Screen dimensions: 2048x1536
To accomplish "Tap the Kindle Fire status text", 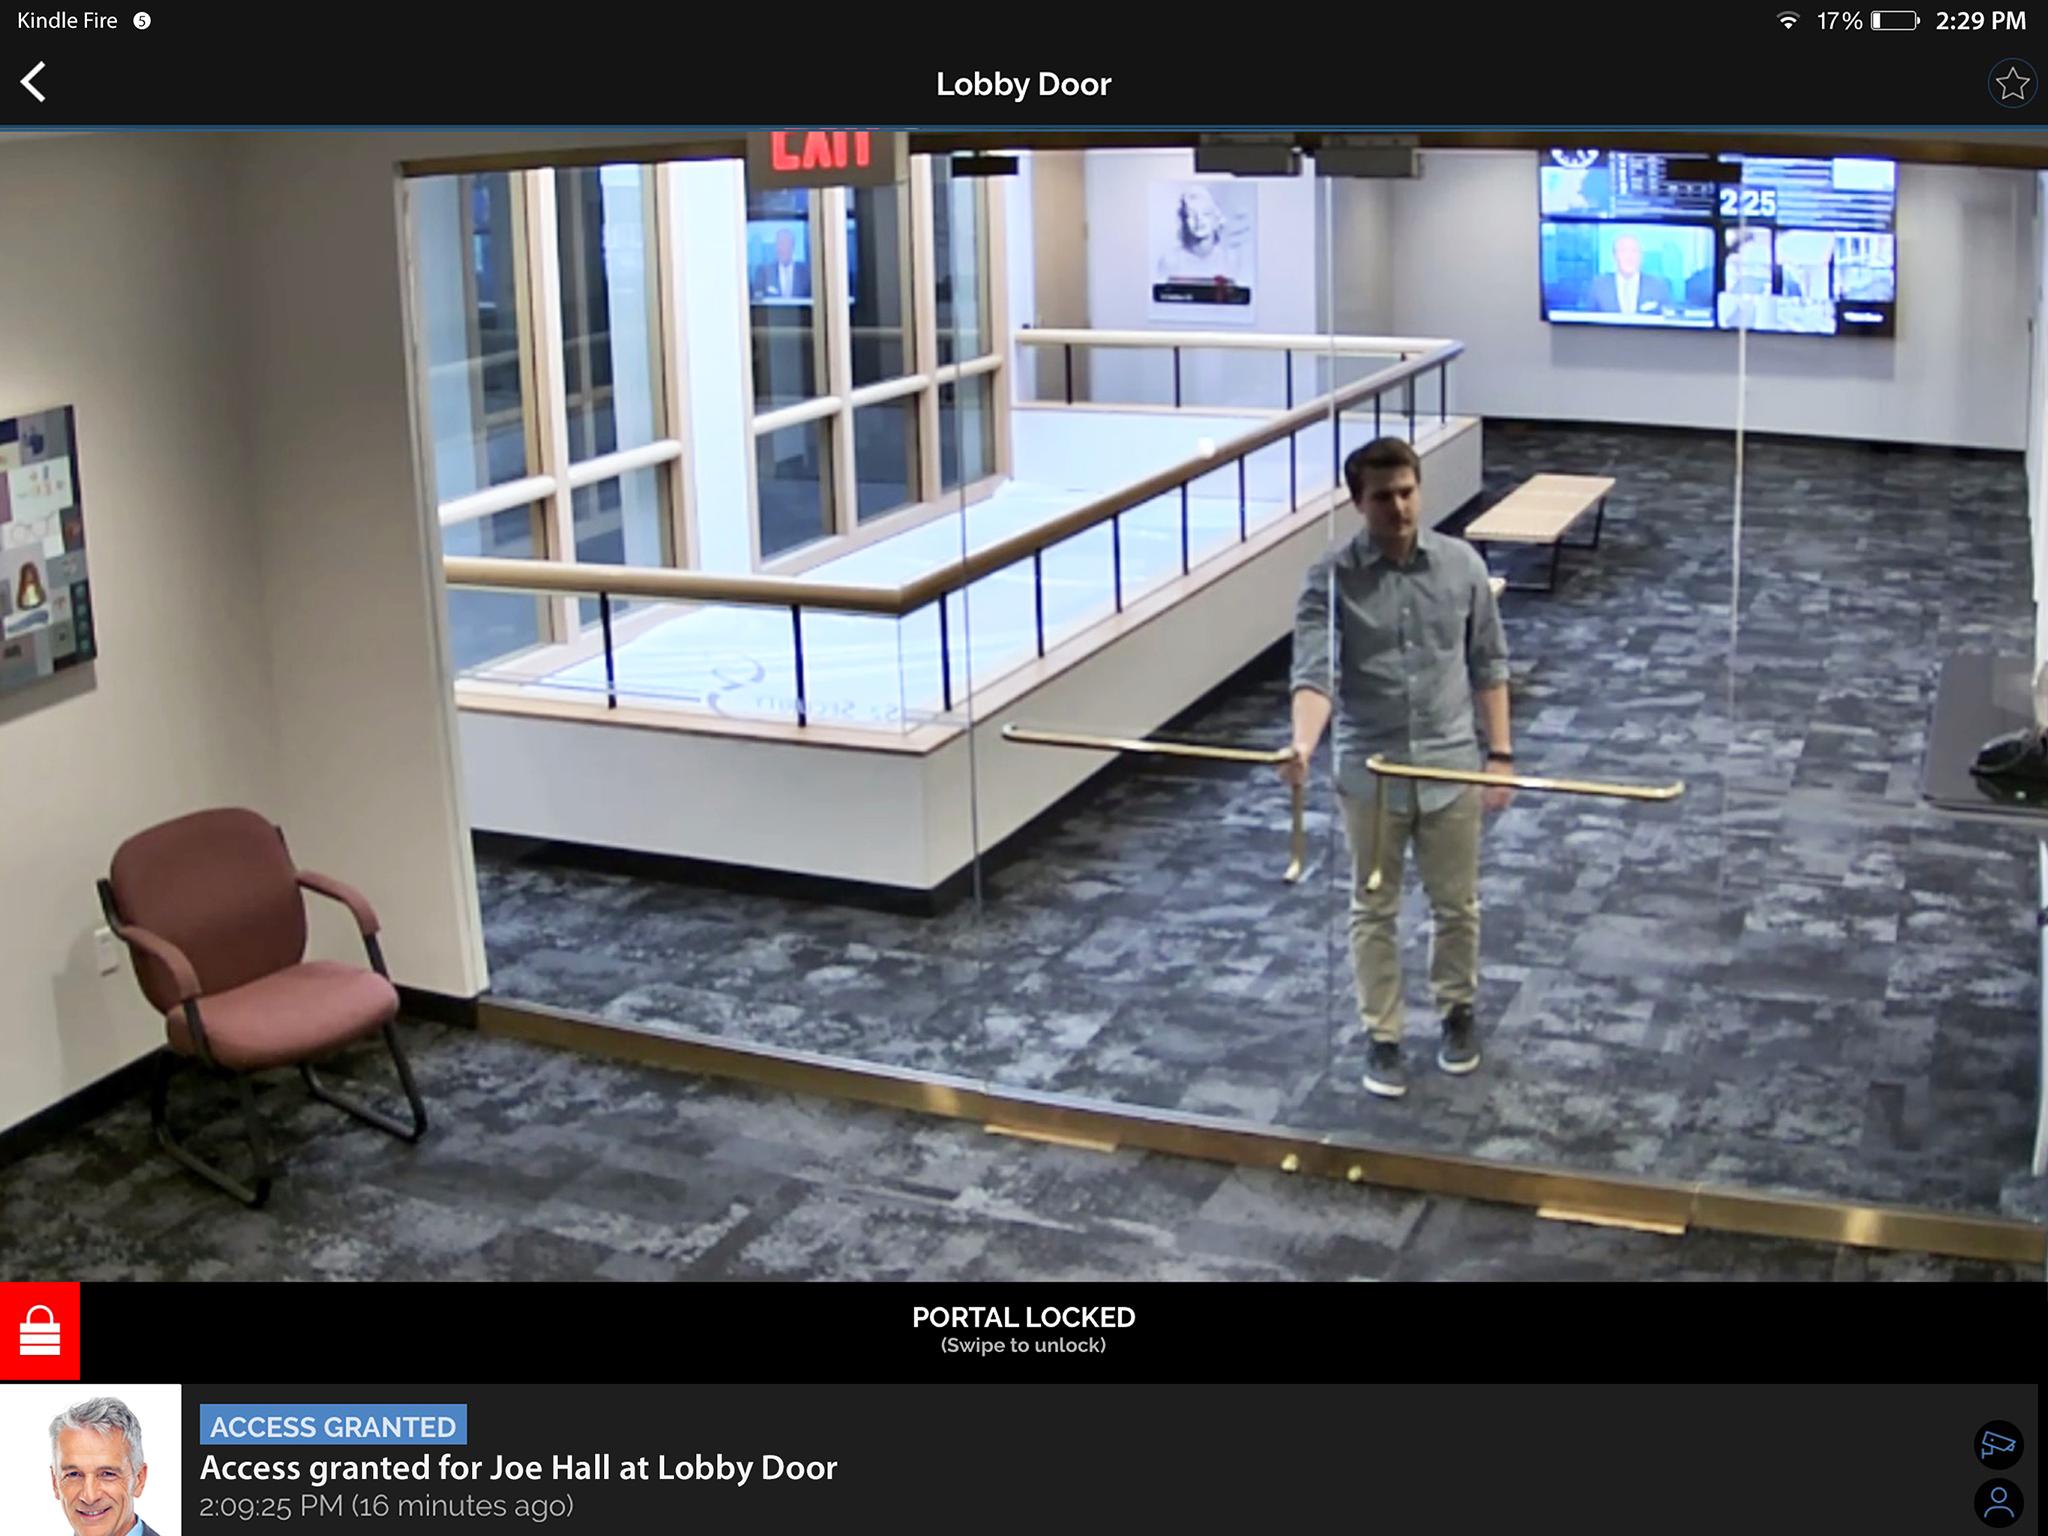I will click(67, 21).
